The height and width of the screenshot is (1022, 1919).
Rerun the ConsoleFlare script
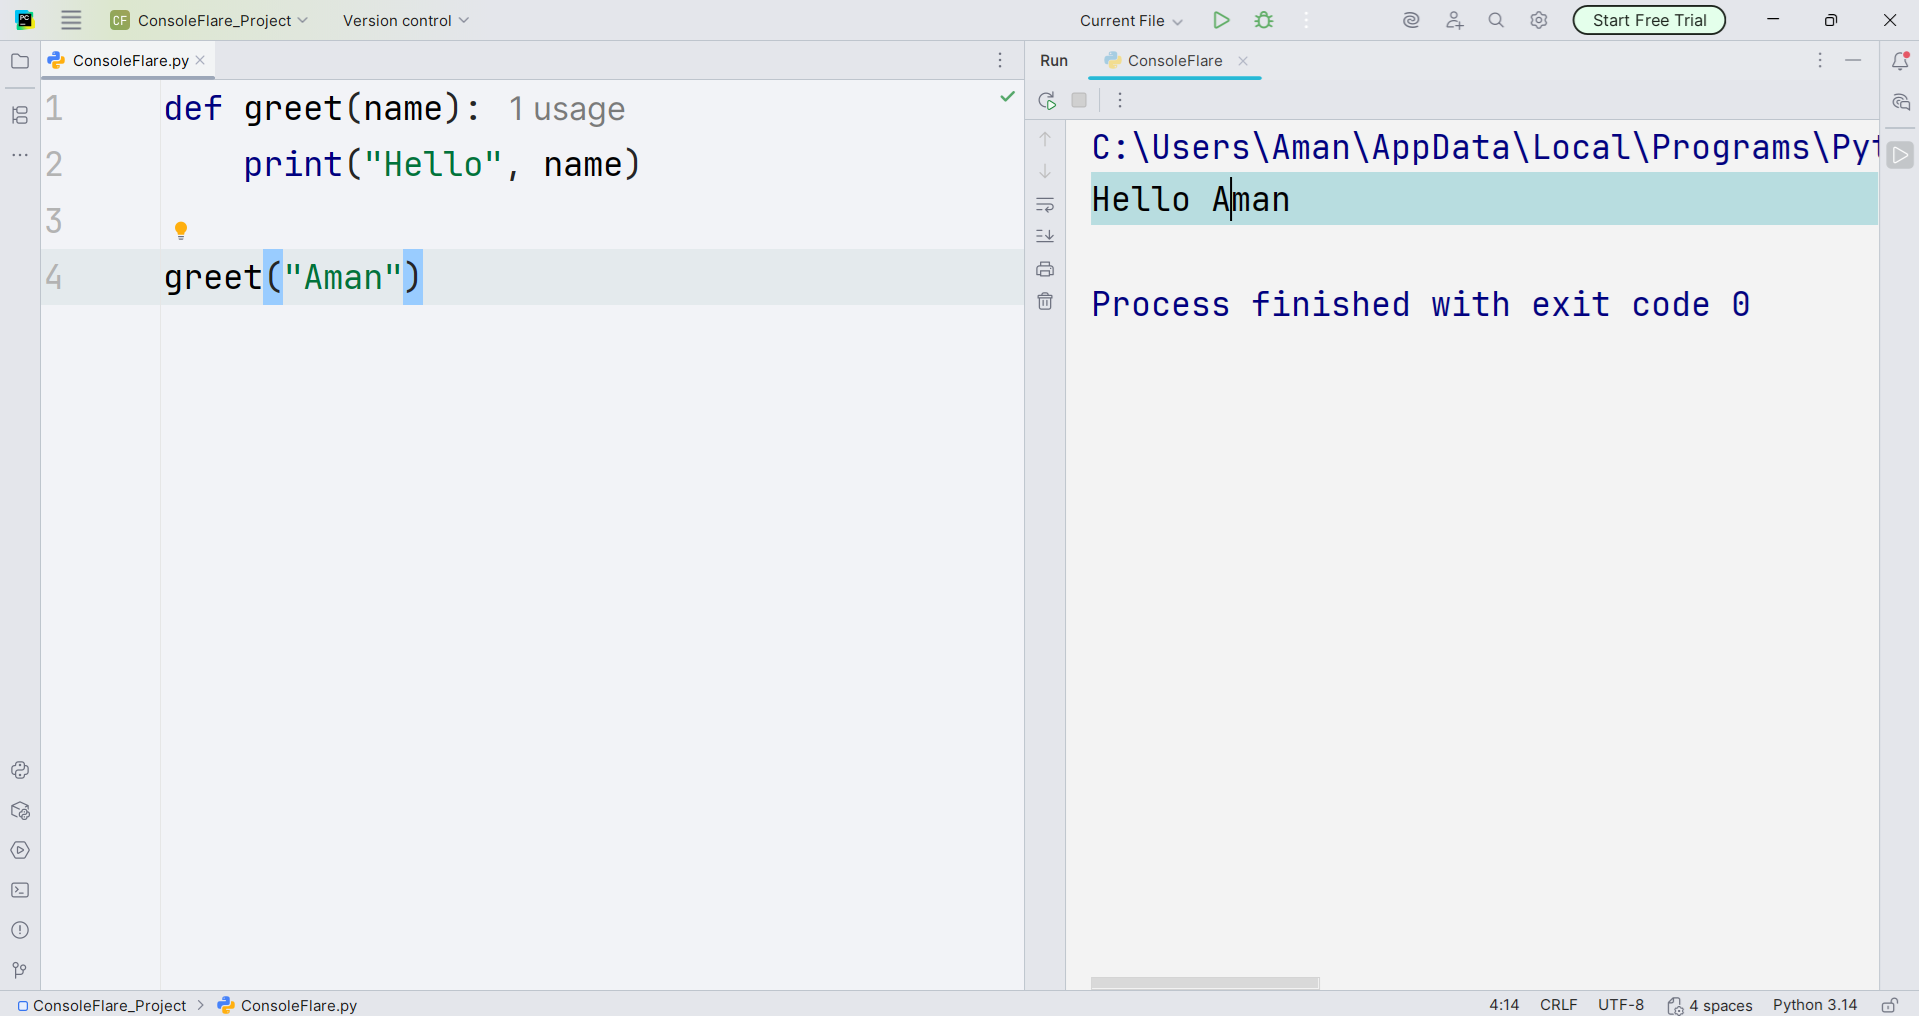[x=1046, y=100]
